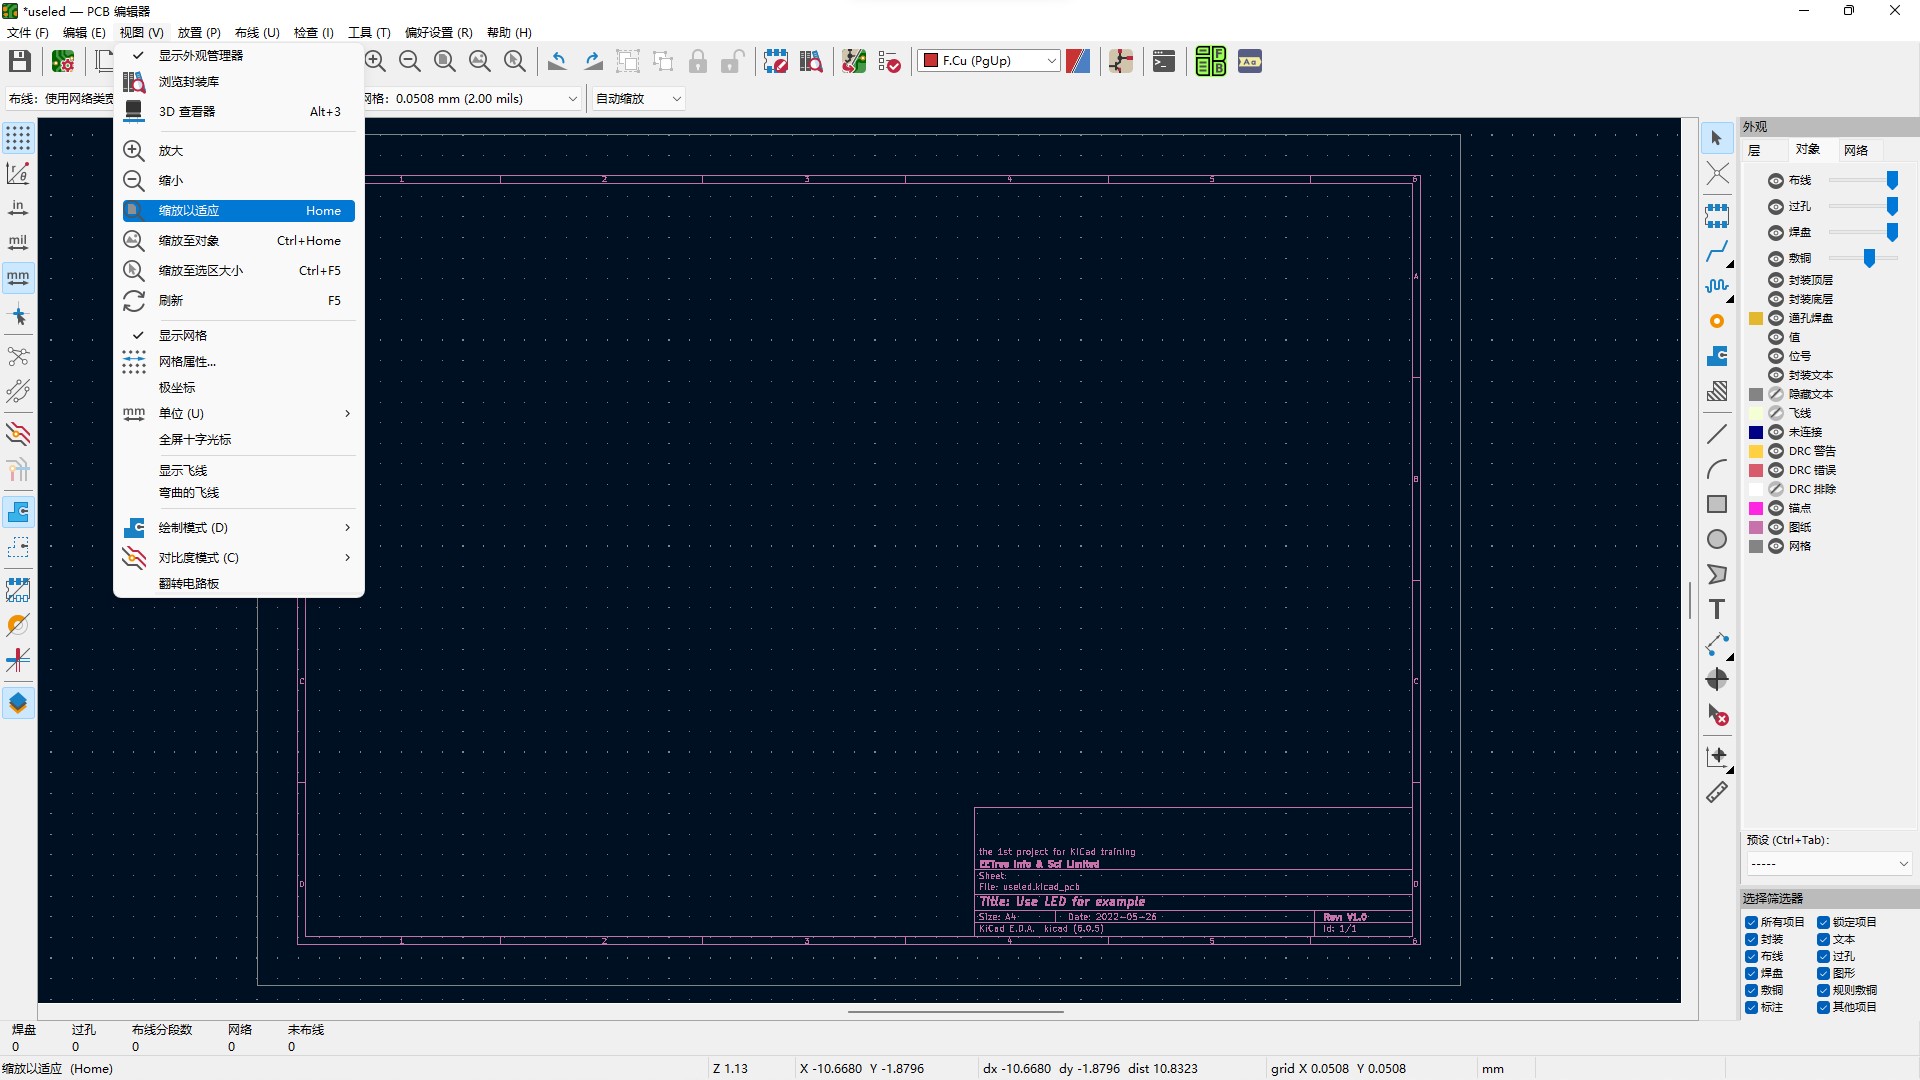The height and width of the screenshot is (1080, 1920).
Task: Uncheck 规则敷铜 in selection filter
Action: pyautogui.click(x=1823, y=990)
